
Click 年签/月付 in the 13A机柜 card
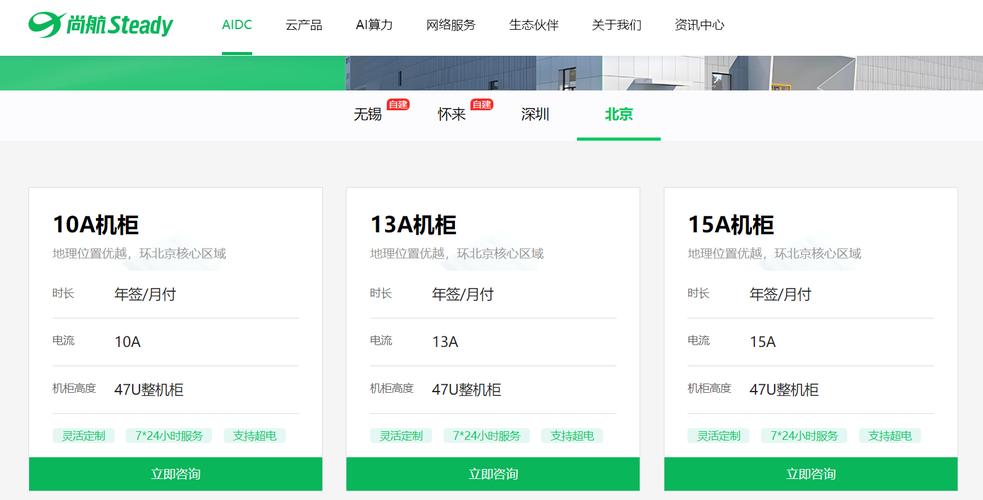(x=463, y=294)
